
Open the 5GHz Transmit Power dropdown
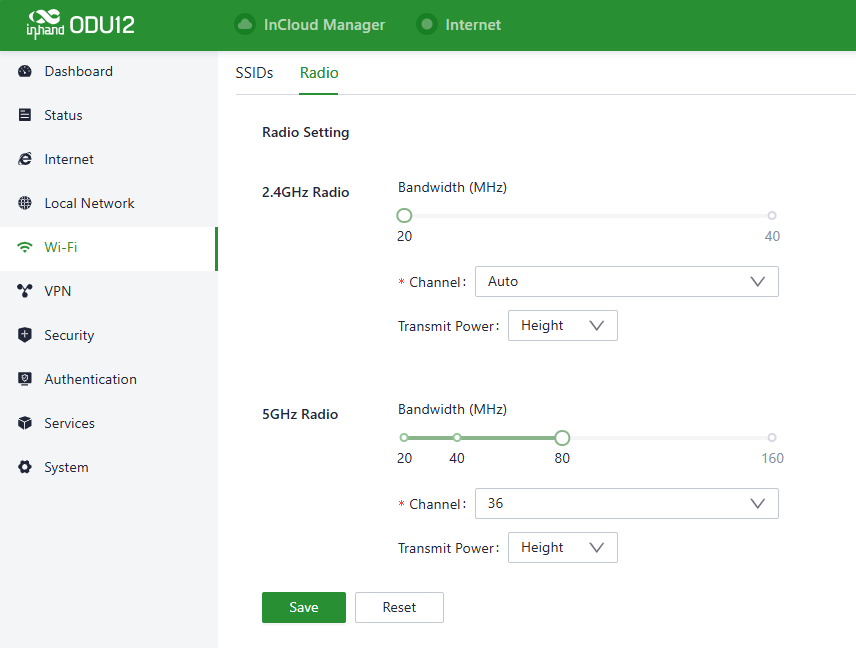[x=562, y=548]
